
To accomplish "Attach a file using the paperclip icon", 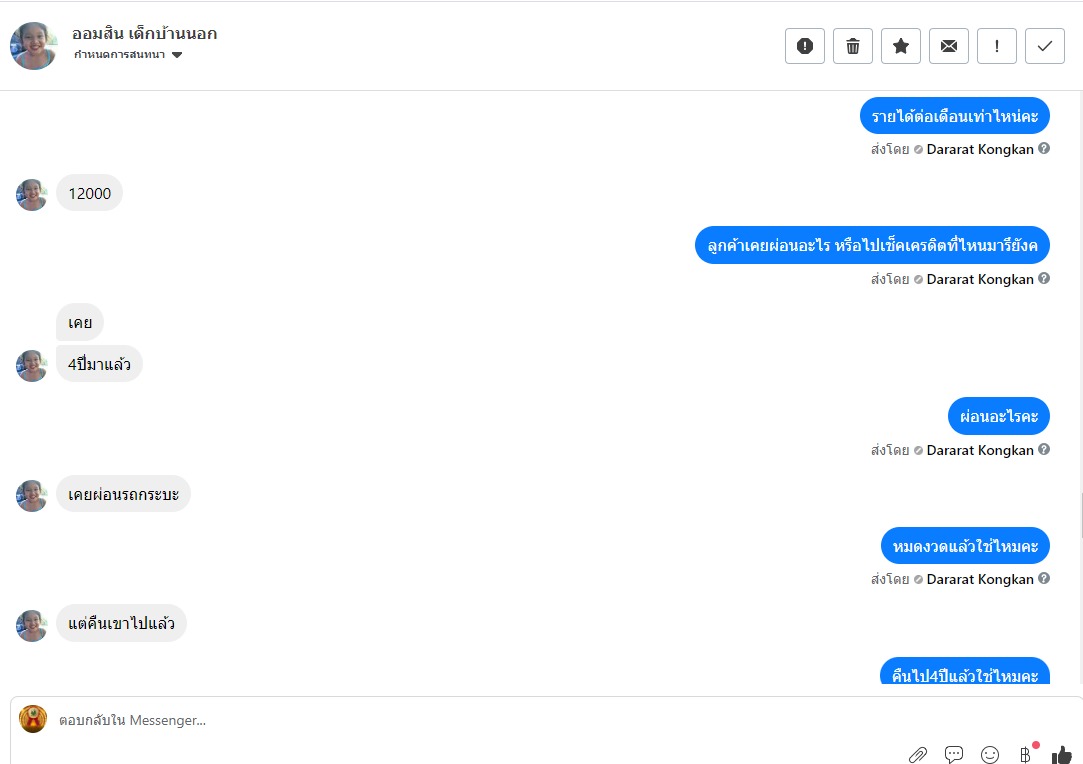I will (x=917, y=754).
